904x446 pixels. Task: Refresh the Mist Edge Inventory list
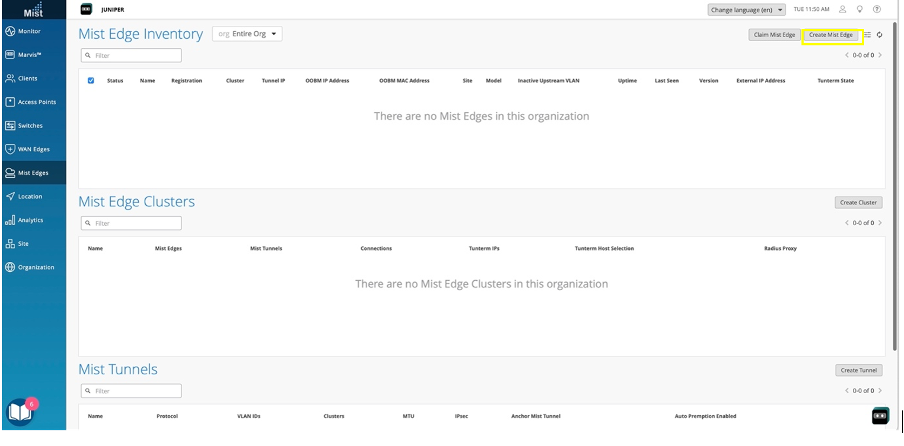(x=880, y=35)
